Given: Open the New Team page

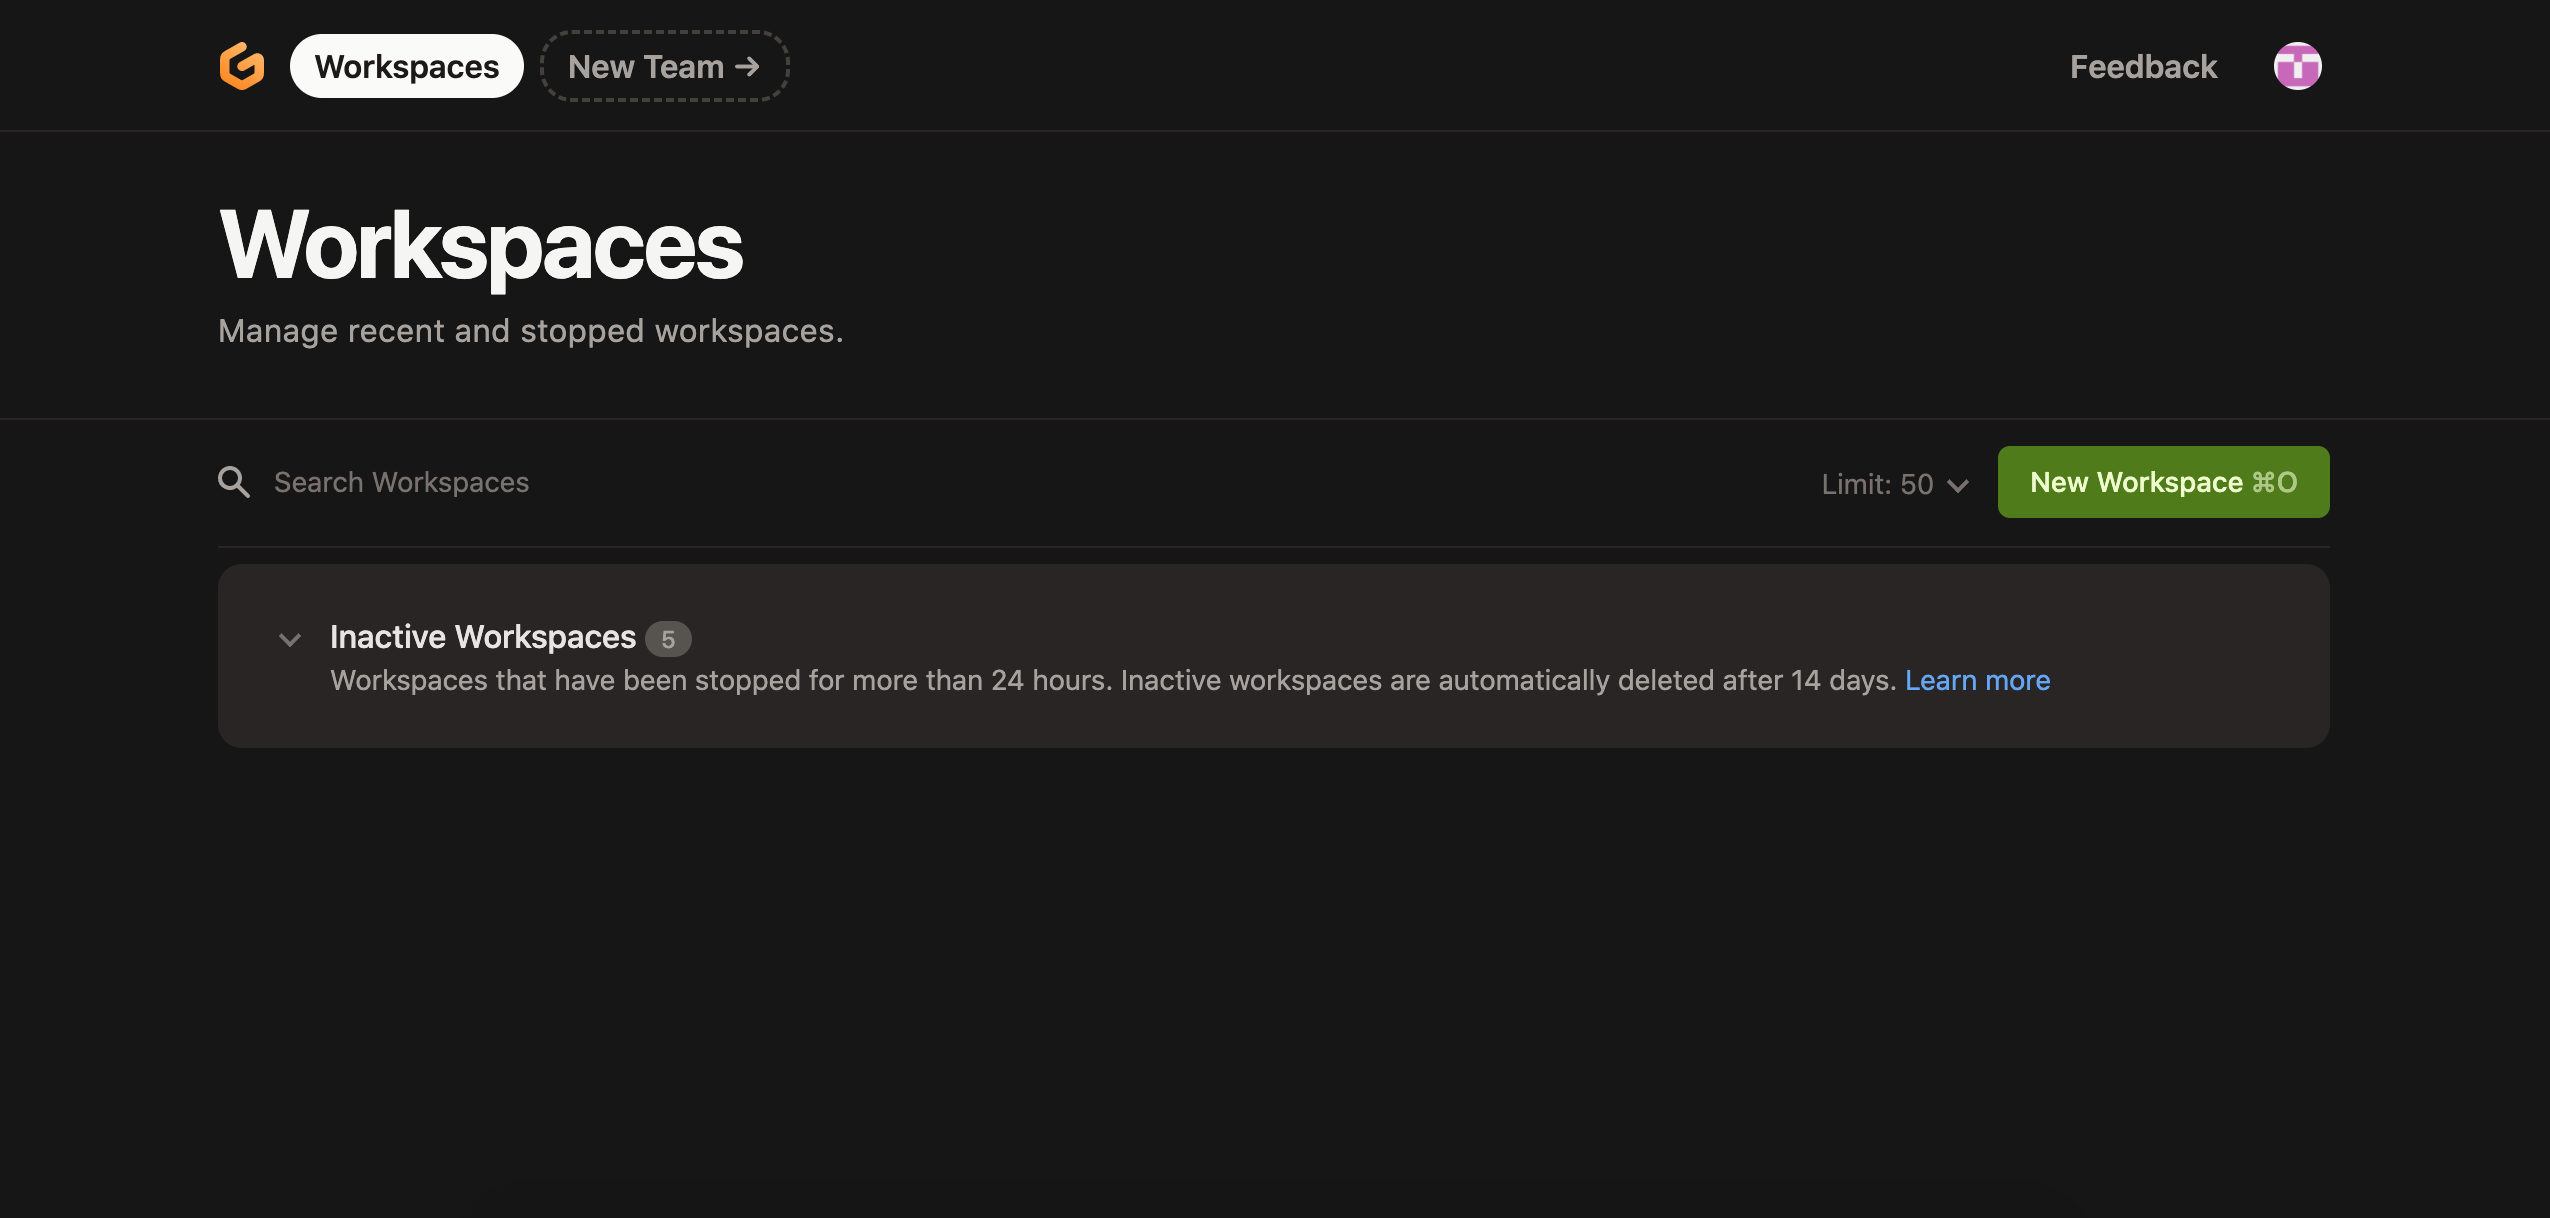Looking at the screenshot, I should pyautogui.click(x=645, y=66).
